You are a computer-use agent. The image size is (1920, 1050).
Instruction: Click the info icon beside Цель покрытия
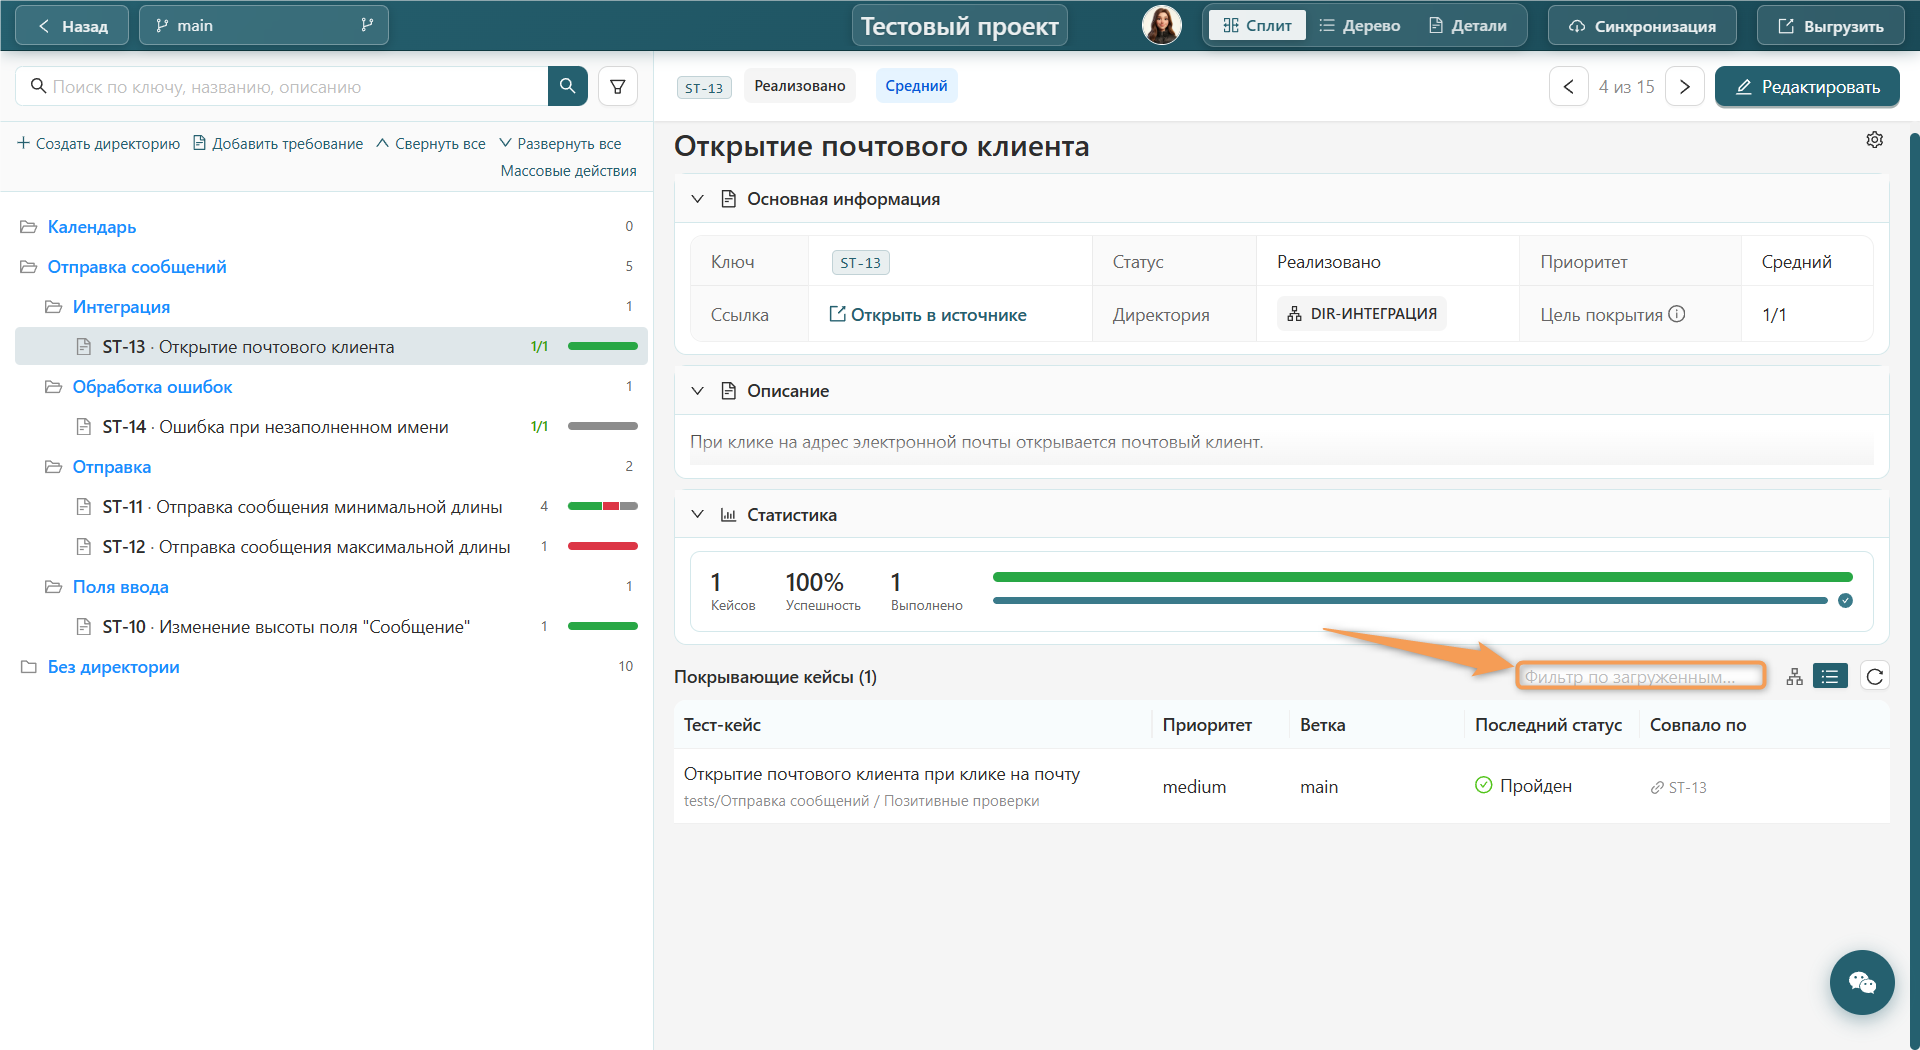1677,314
